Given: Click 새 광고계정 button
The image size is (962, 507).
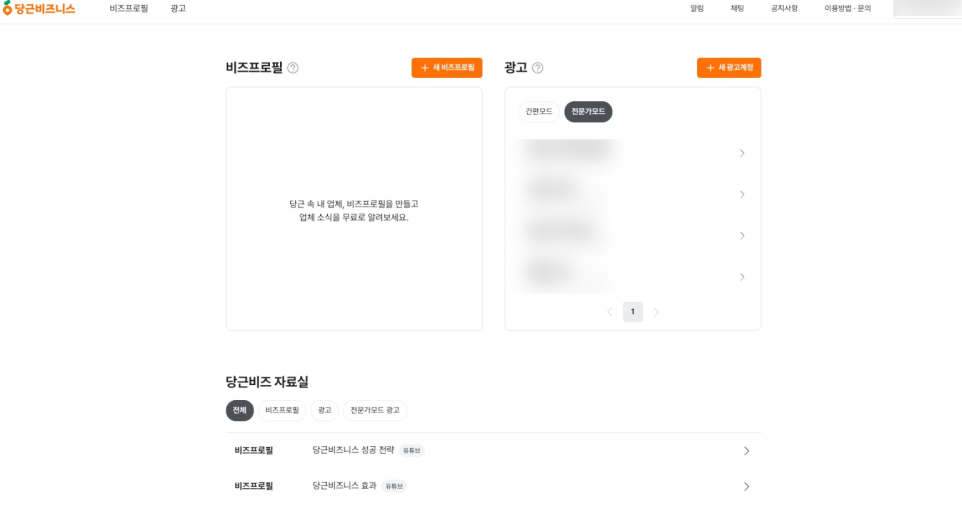Looking at the screenshot, I should 729,68.
